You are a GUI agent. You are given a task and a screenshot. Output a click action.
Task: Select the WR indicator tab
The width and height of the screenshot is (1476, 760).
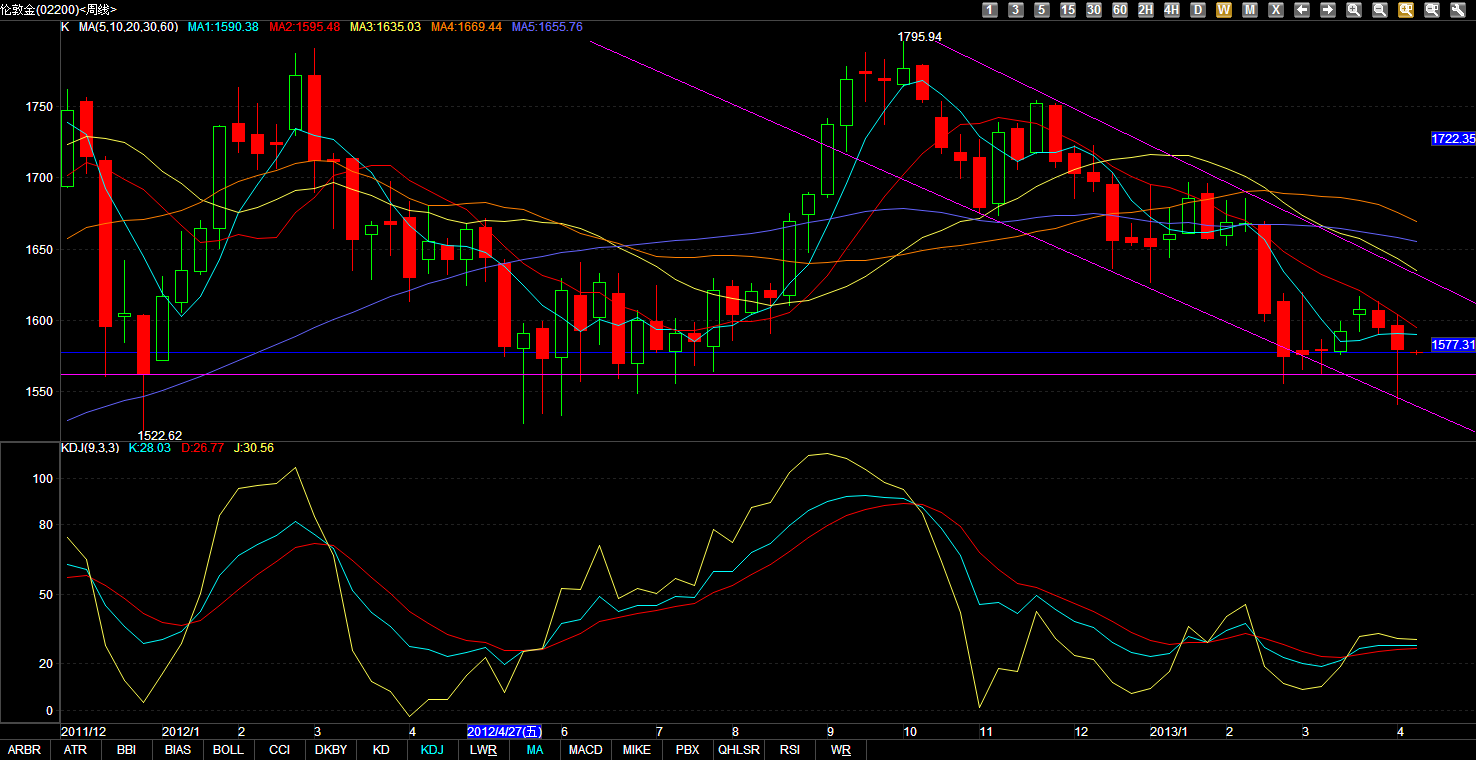840,750
